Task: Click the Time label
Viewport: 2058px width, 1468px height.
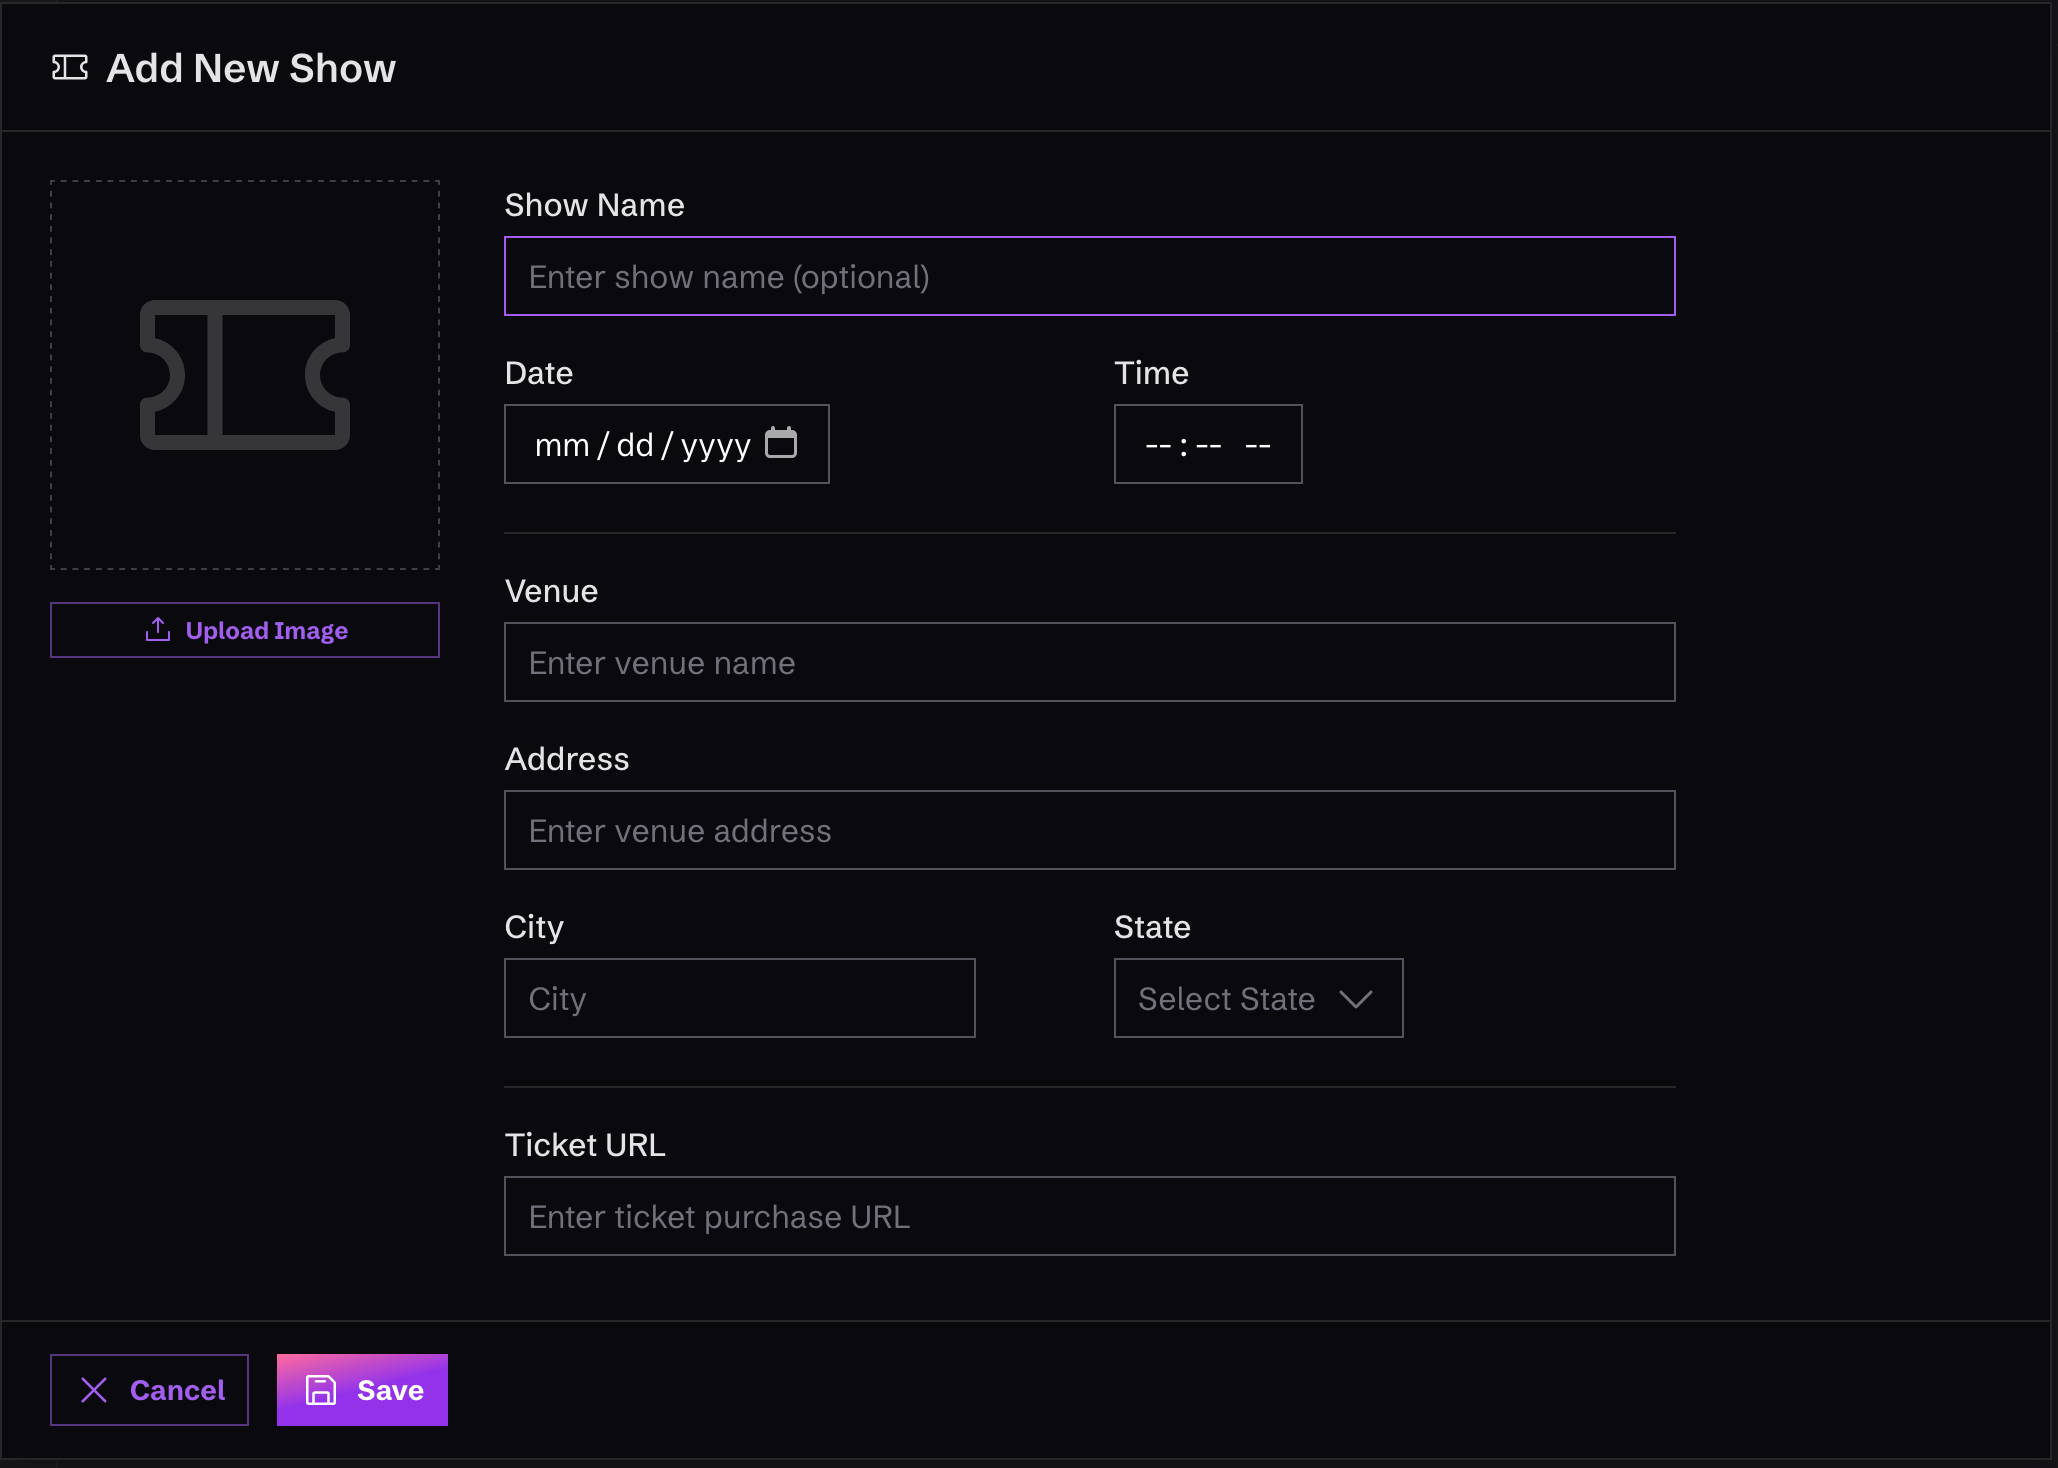Action: click(1152, 373)
